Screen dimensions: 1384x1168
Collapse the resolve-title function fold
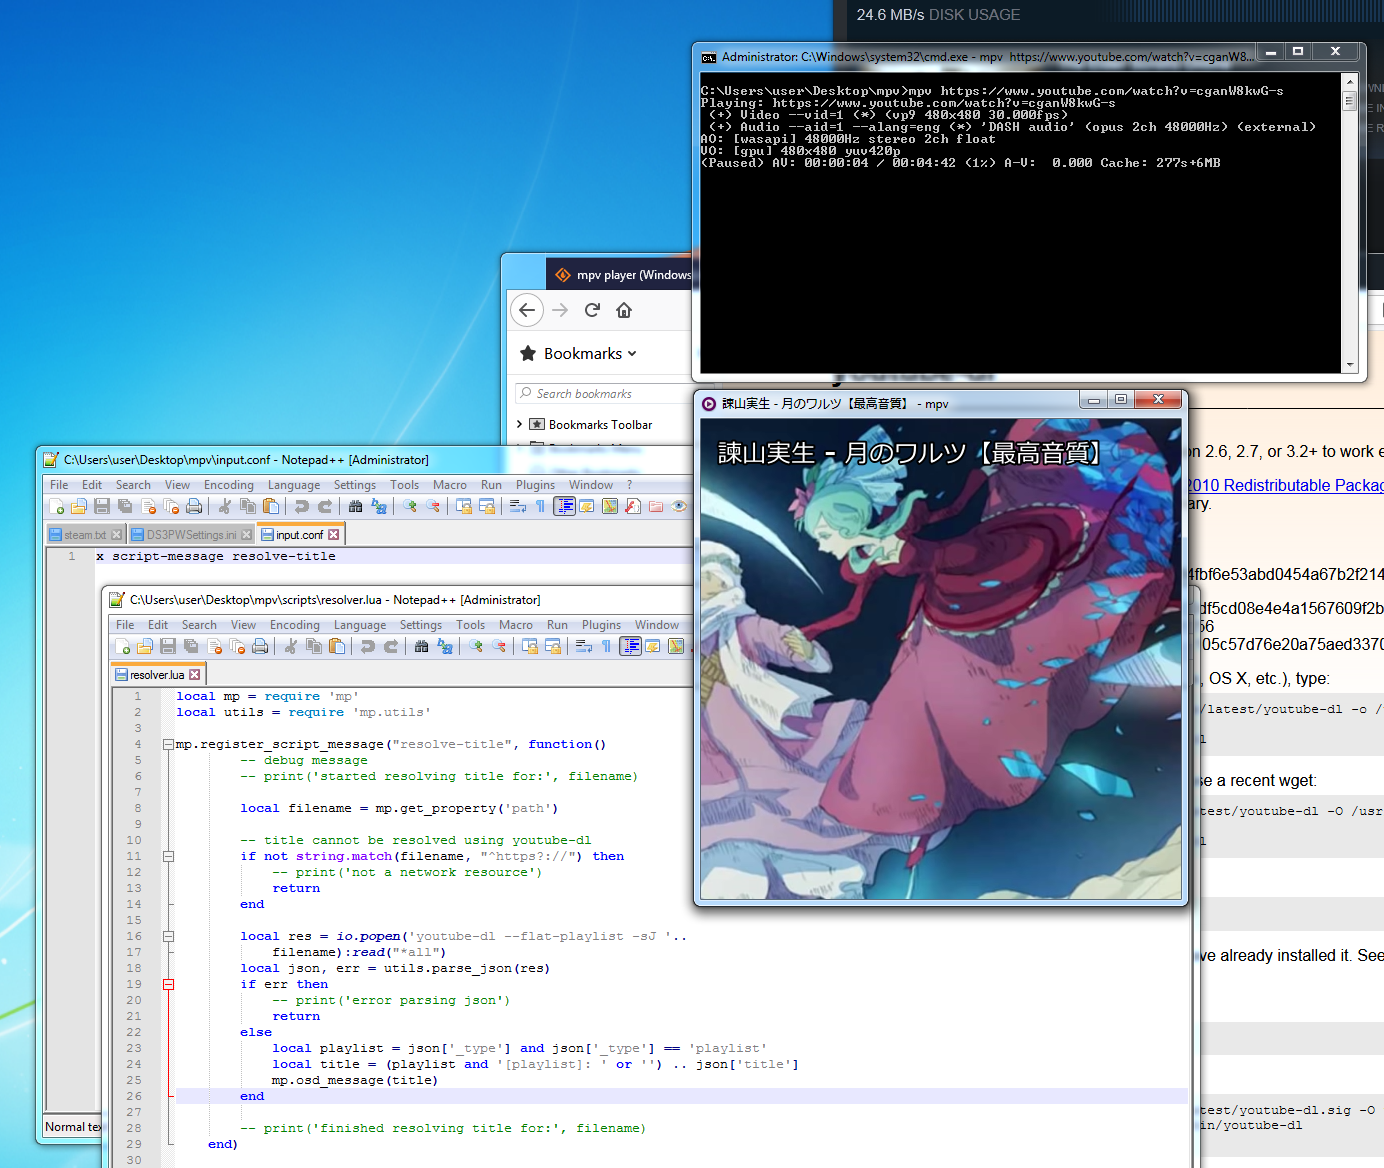(x=168, y=744)
